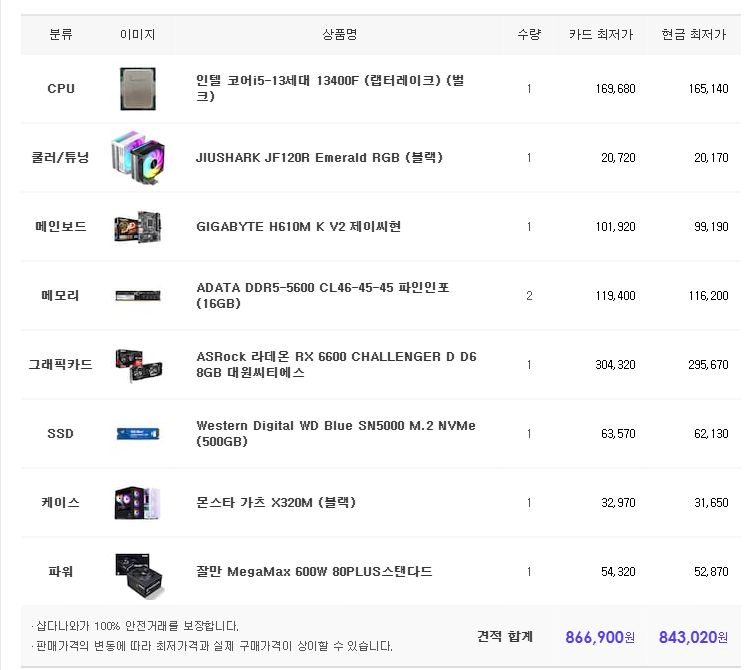750x670 pixels.
Task: Select the 쿨러/튜닝 category cell
Action: click(x=60, y=157)
